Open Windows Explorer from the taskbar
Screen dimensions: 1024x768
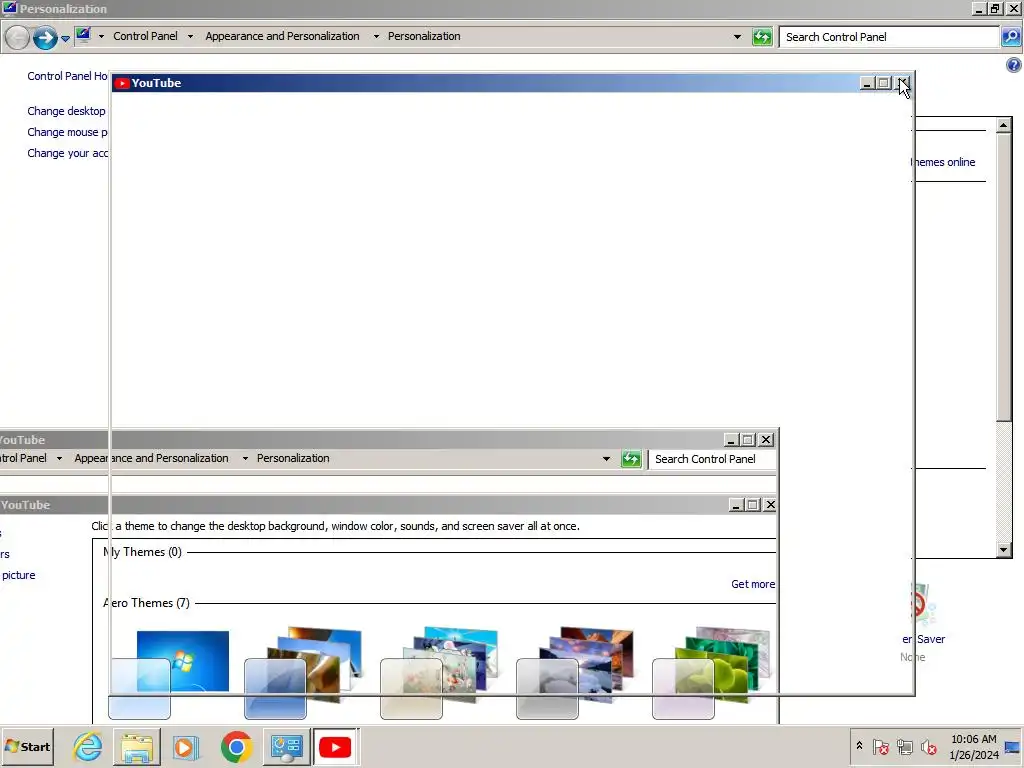[136, 747]
